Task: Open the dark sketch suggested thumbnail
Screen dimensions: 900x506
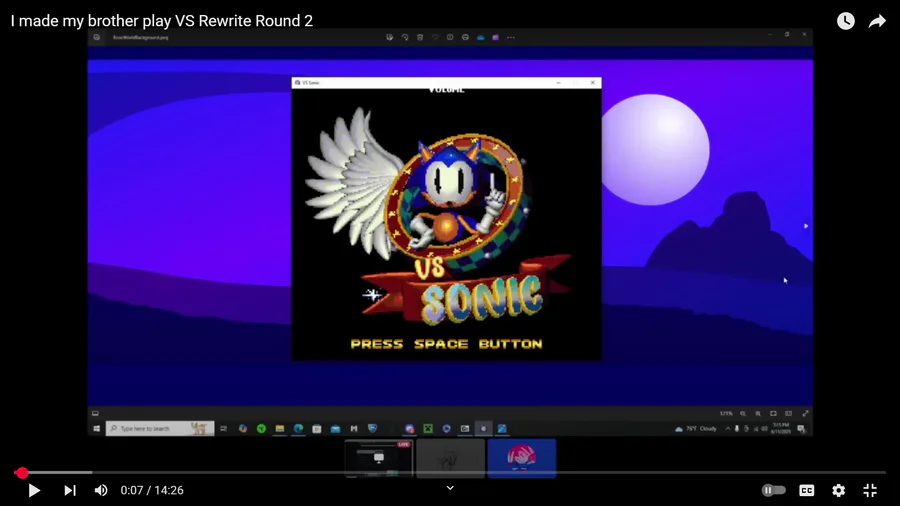Action: 450,458
